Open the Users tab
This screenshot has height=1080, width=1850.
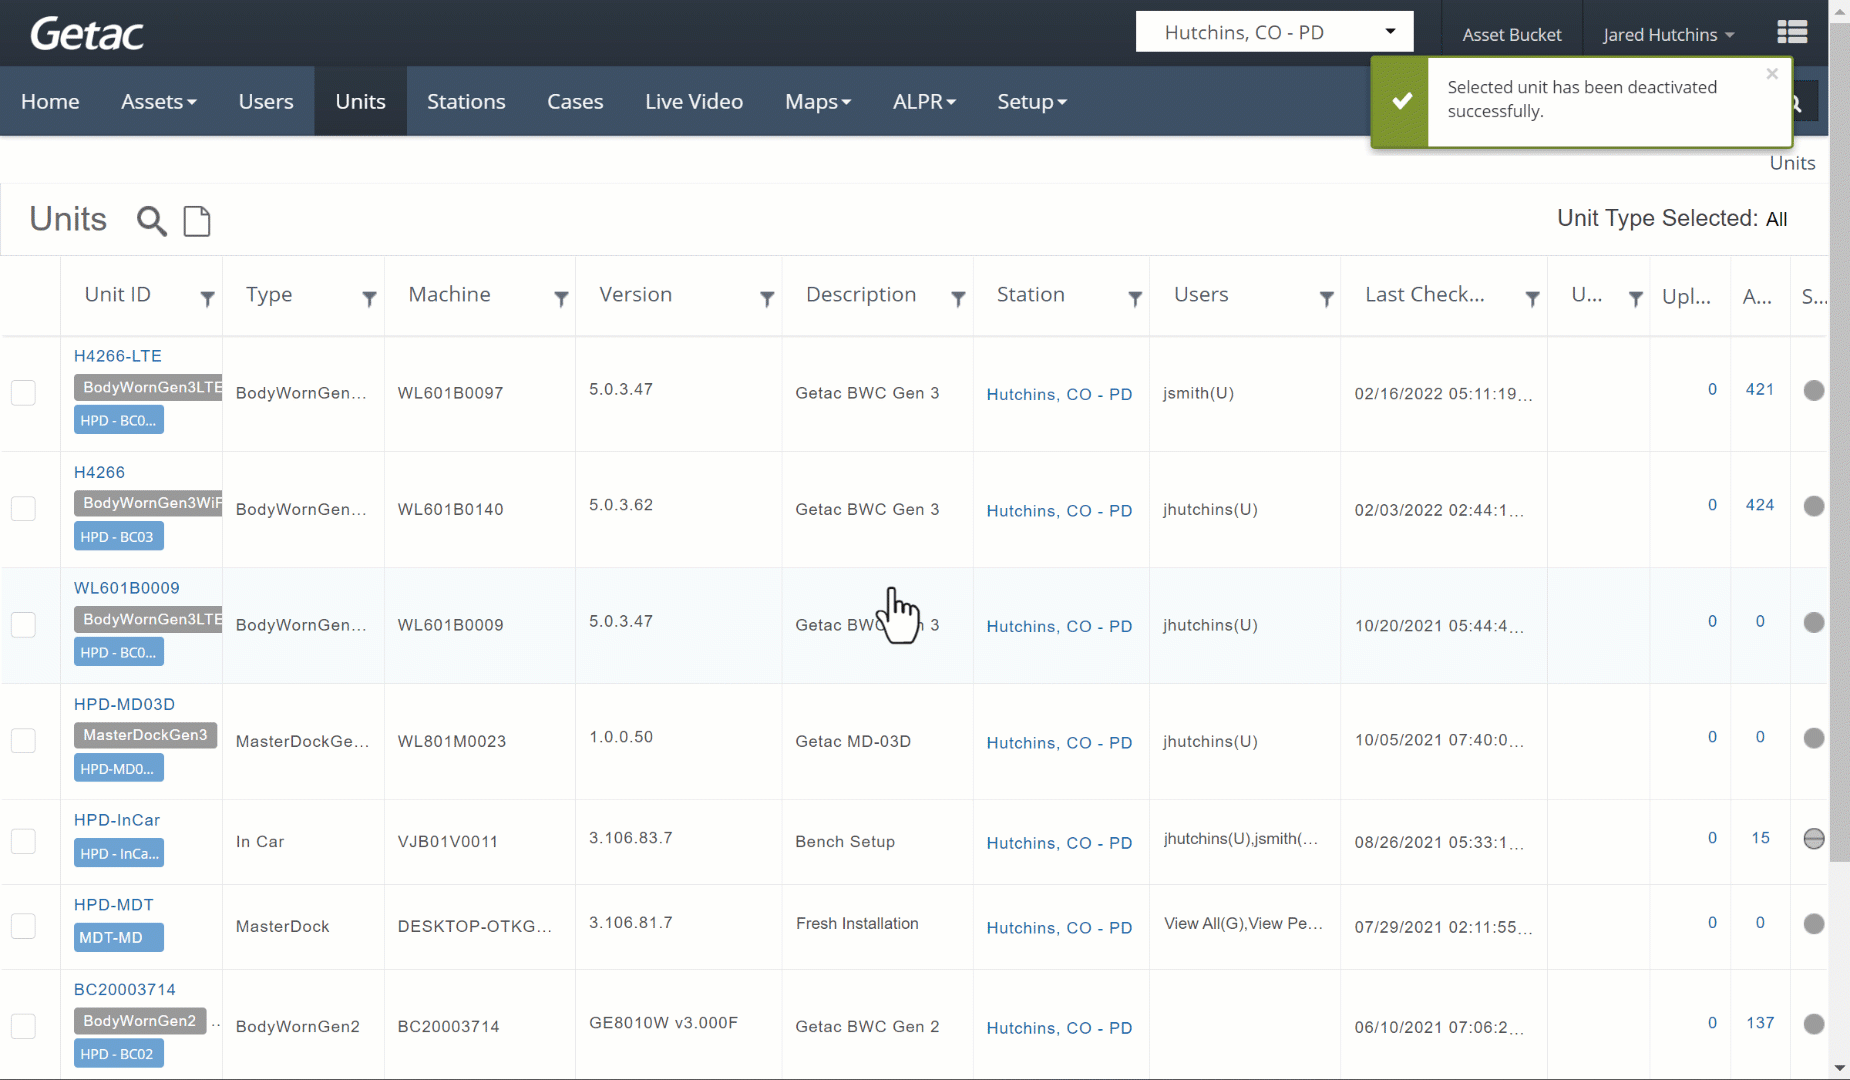point(266,102)
